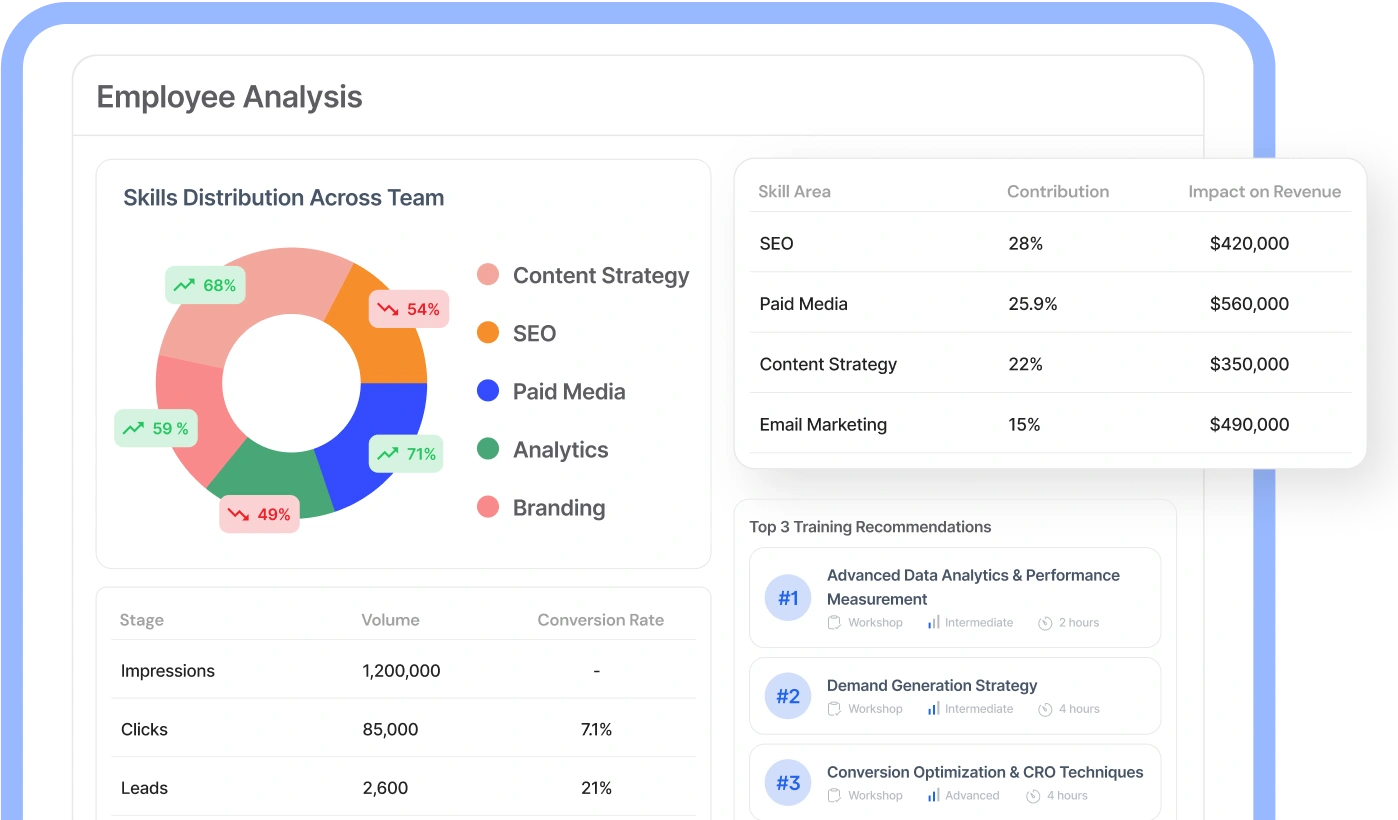1398x820 pixels.
Task: Click the 25.9% contribution value
Action: (x=1033, y=303)
